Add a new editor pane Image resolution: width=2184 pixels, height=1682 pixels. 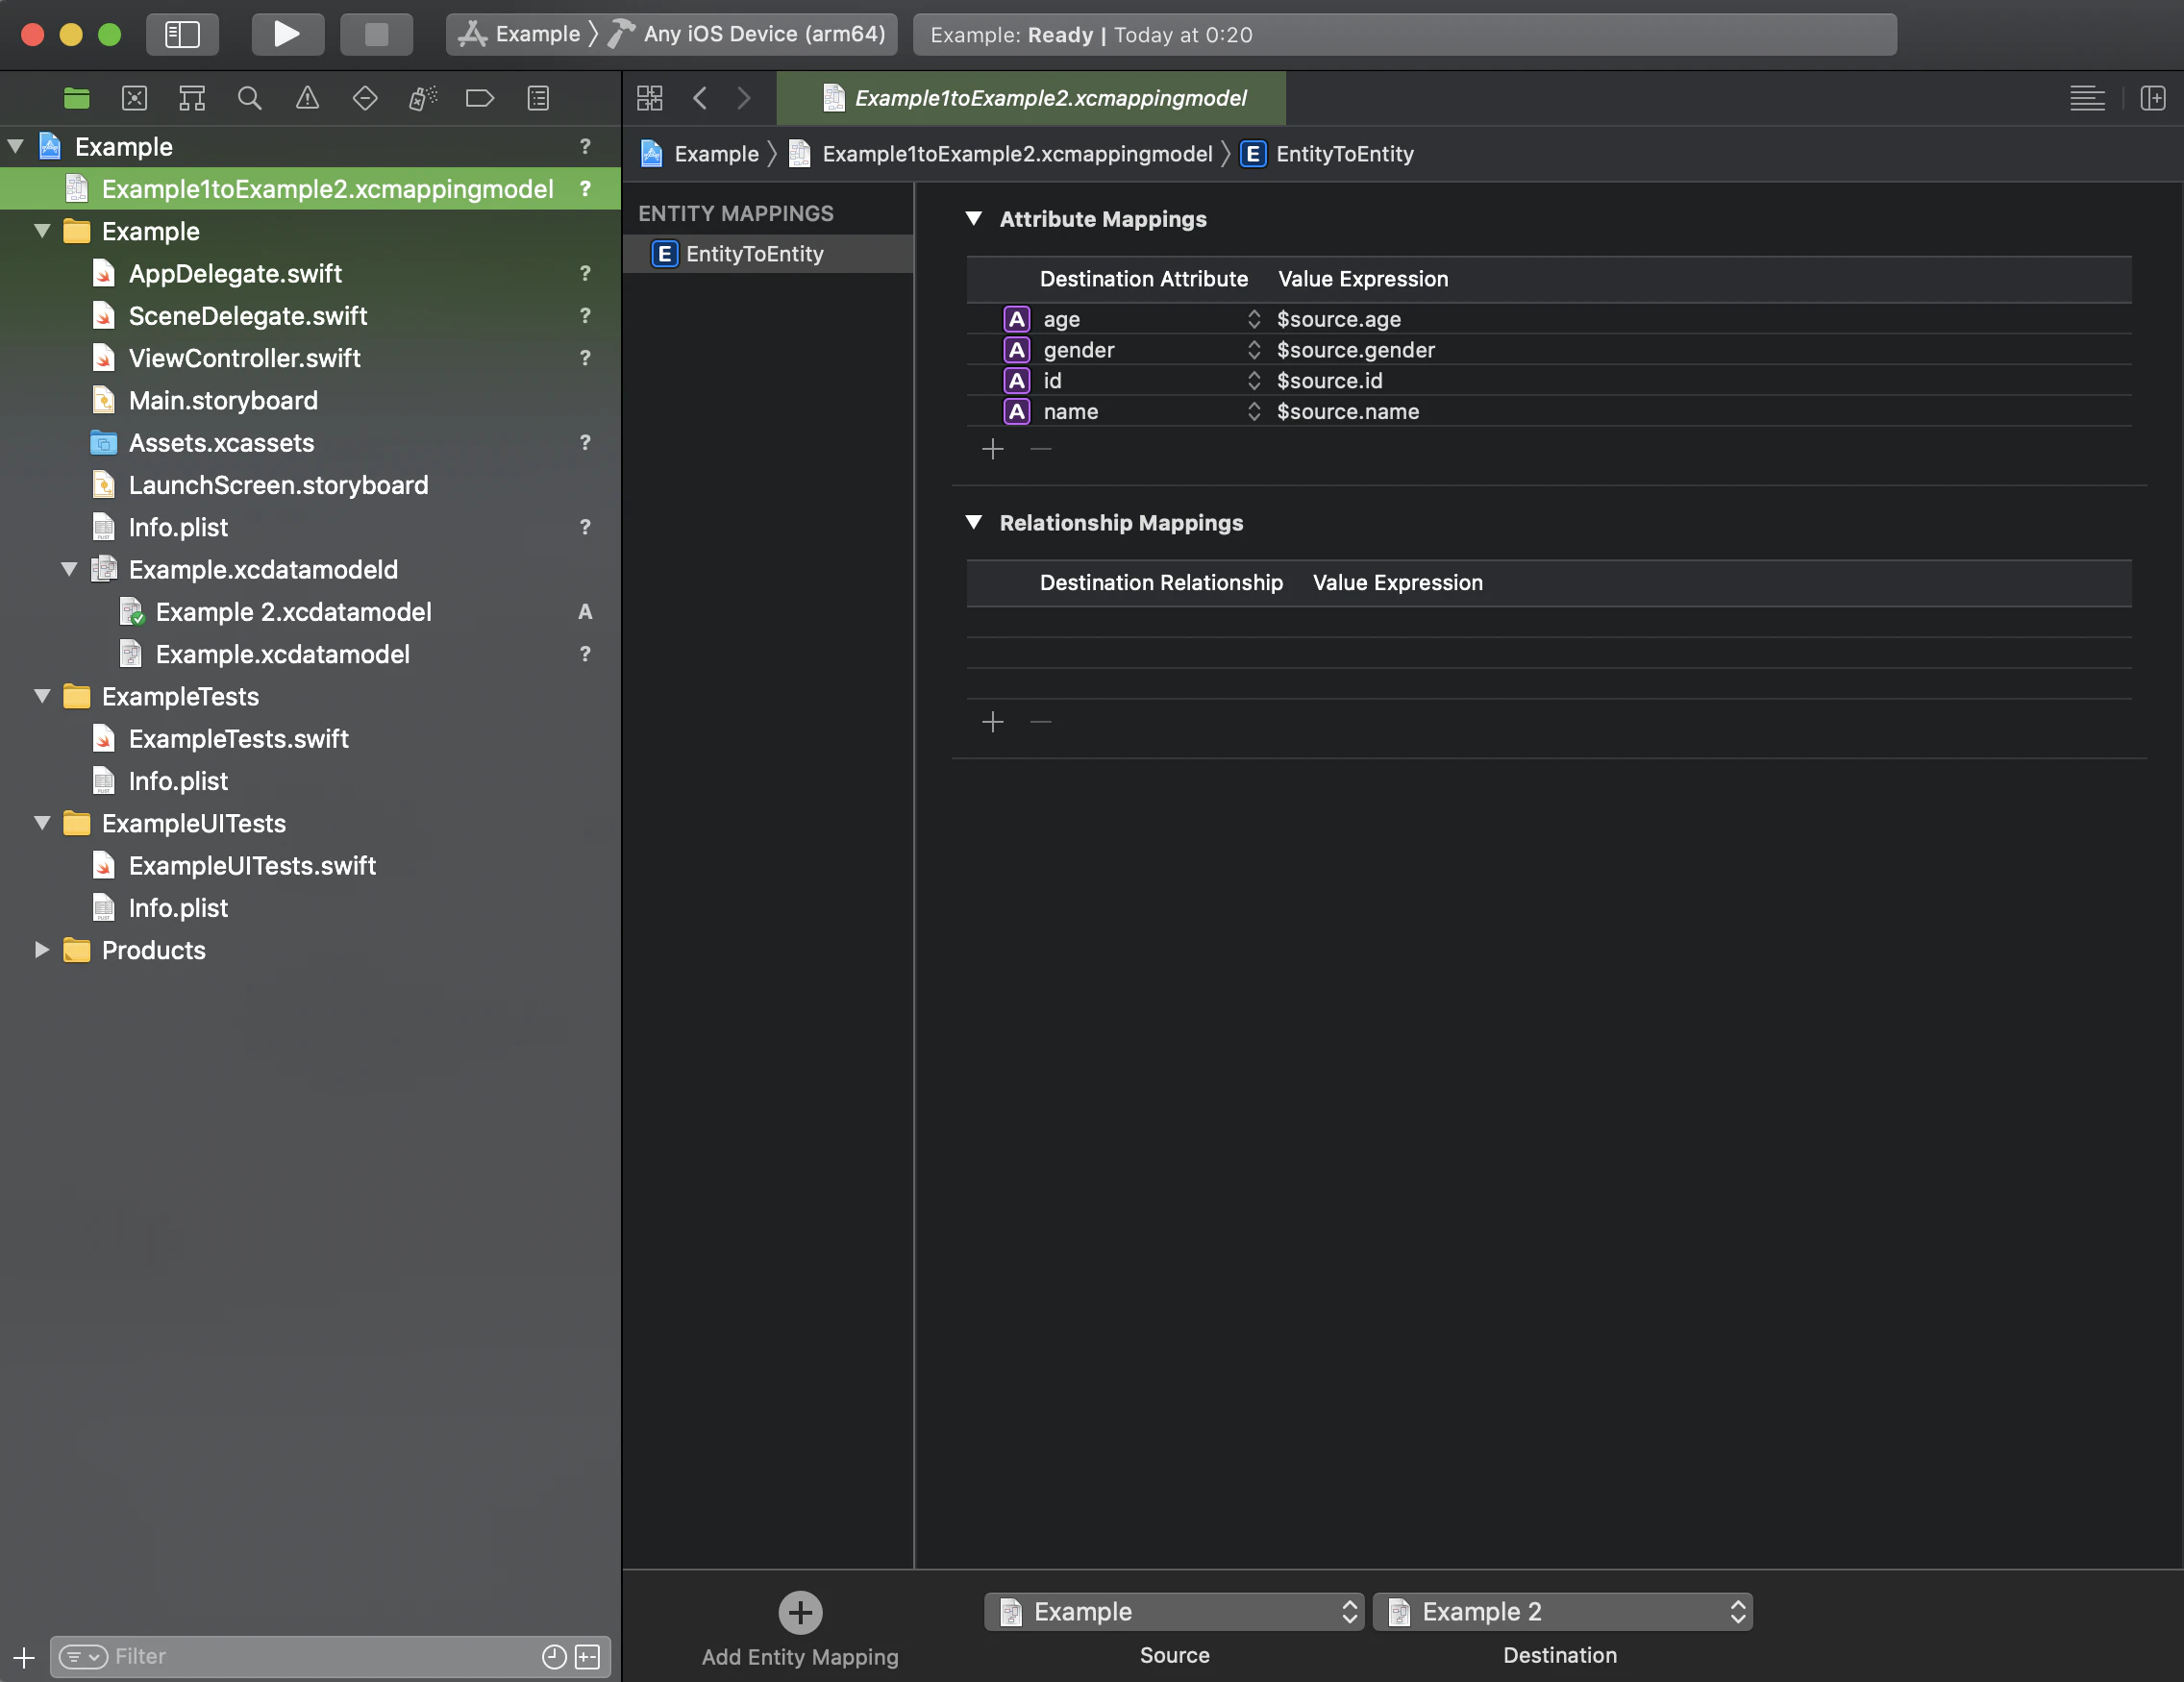click(x=2153, y=98)
